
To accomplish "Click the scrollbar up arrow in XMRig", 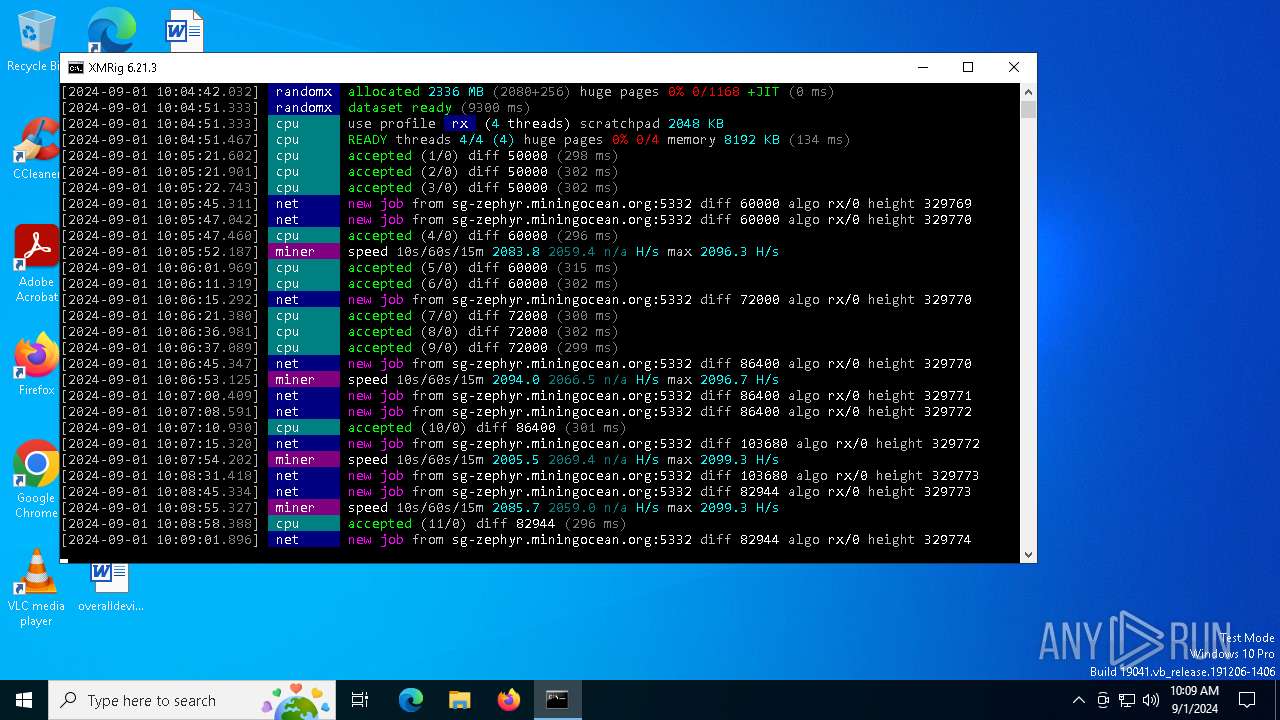I will point(1028,92).
